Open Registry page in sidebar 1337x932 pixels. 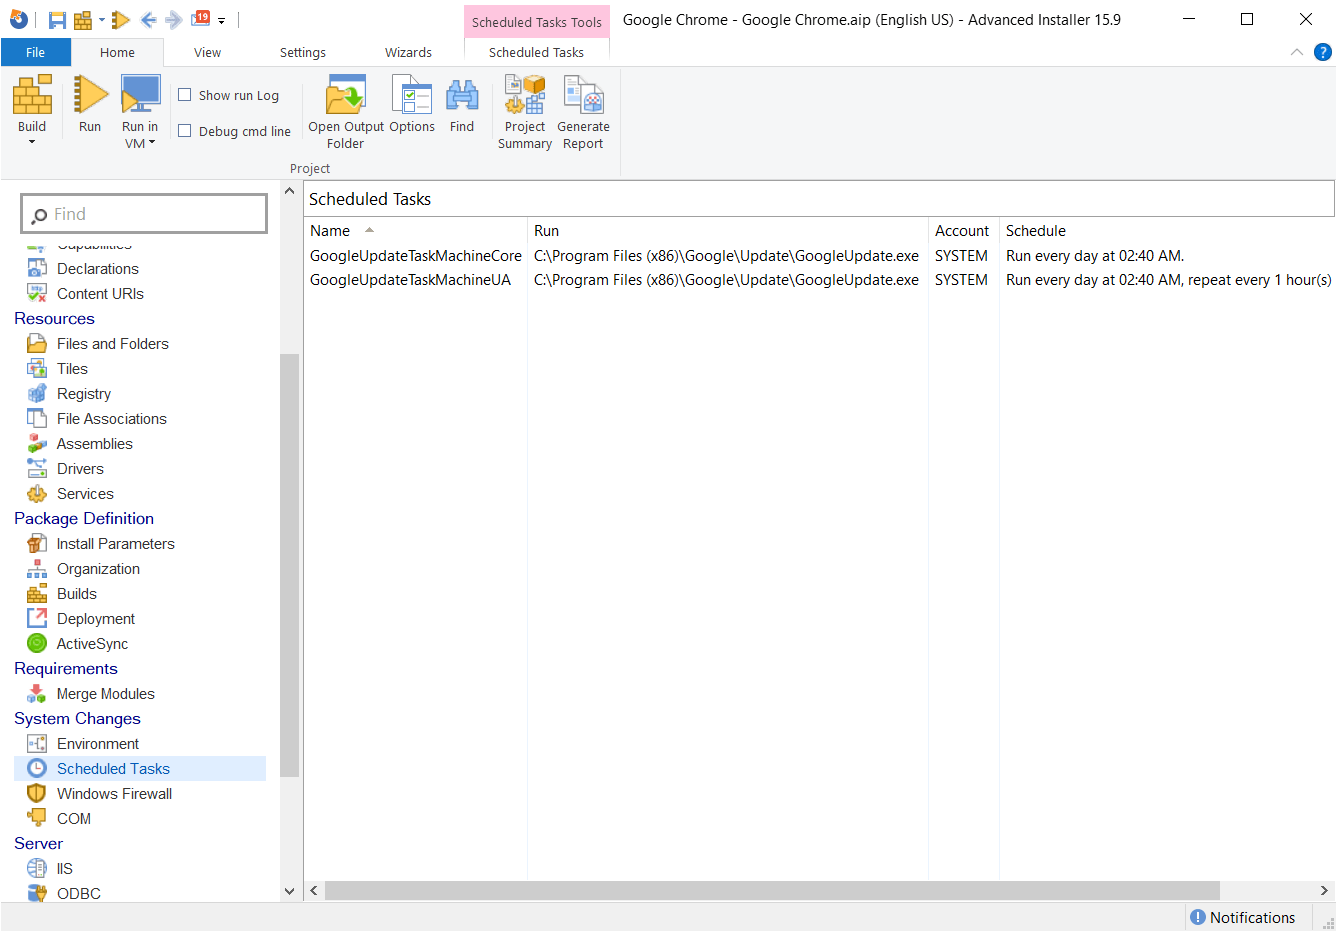point(84,393)
